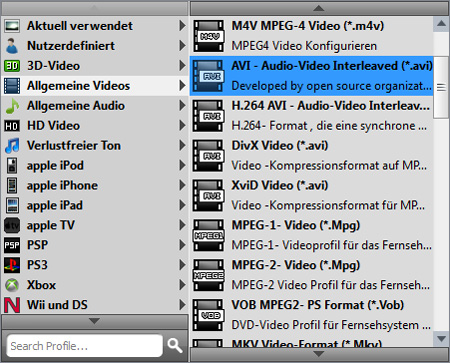Expand the Xbox submenu arrow

coord(182,285)
